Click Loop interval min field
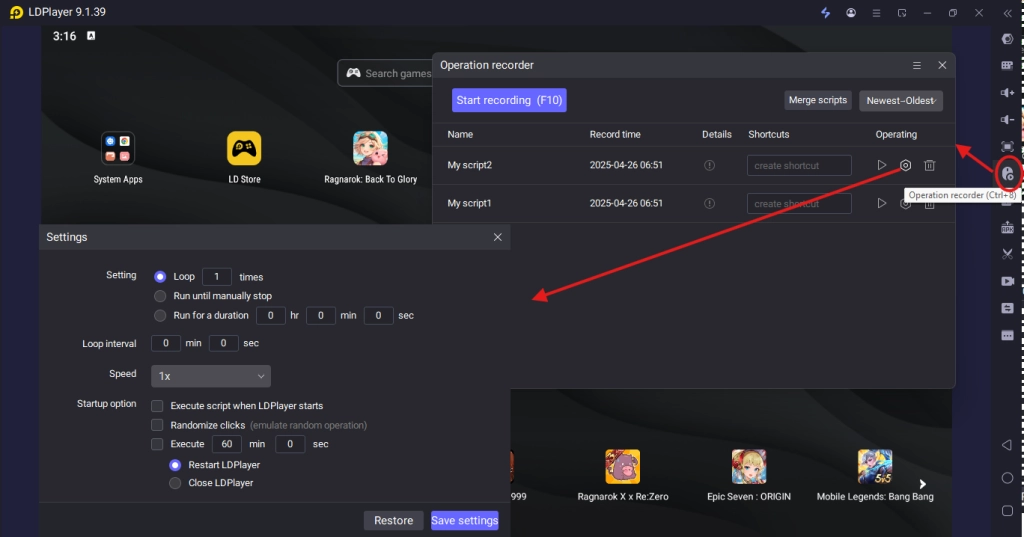The width and height of the screenshot is (1024, 537). click(x=166, y=343)
